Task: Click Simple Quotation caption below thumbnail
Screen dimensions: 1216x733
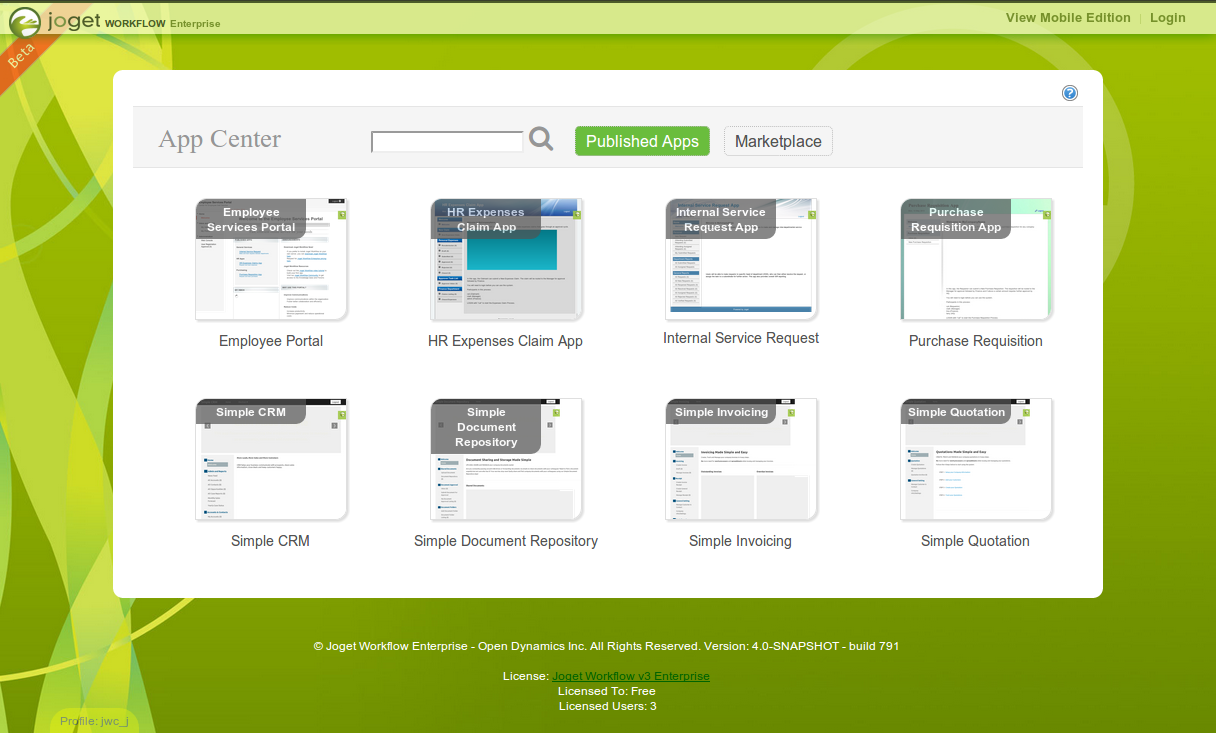Action: click(975, 541)
